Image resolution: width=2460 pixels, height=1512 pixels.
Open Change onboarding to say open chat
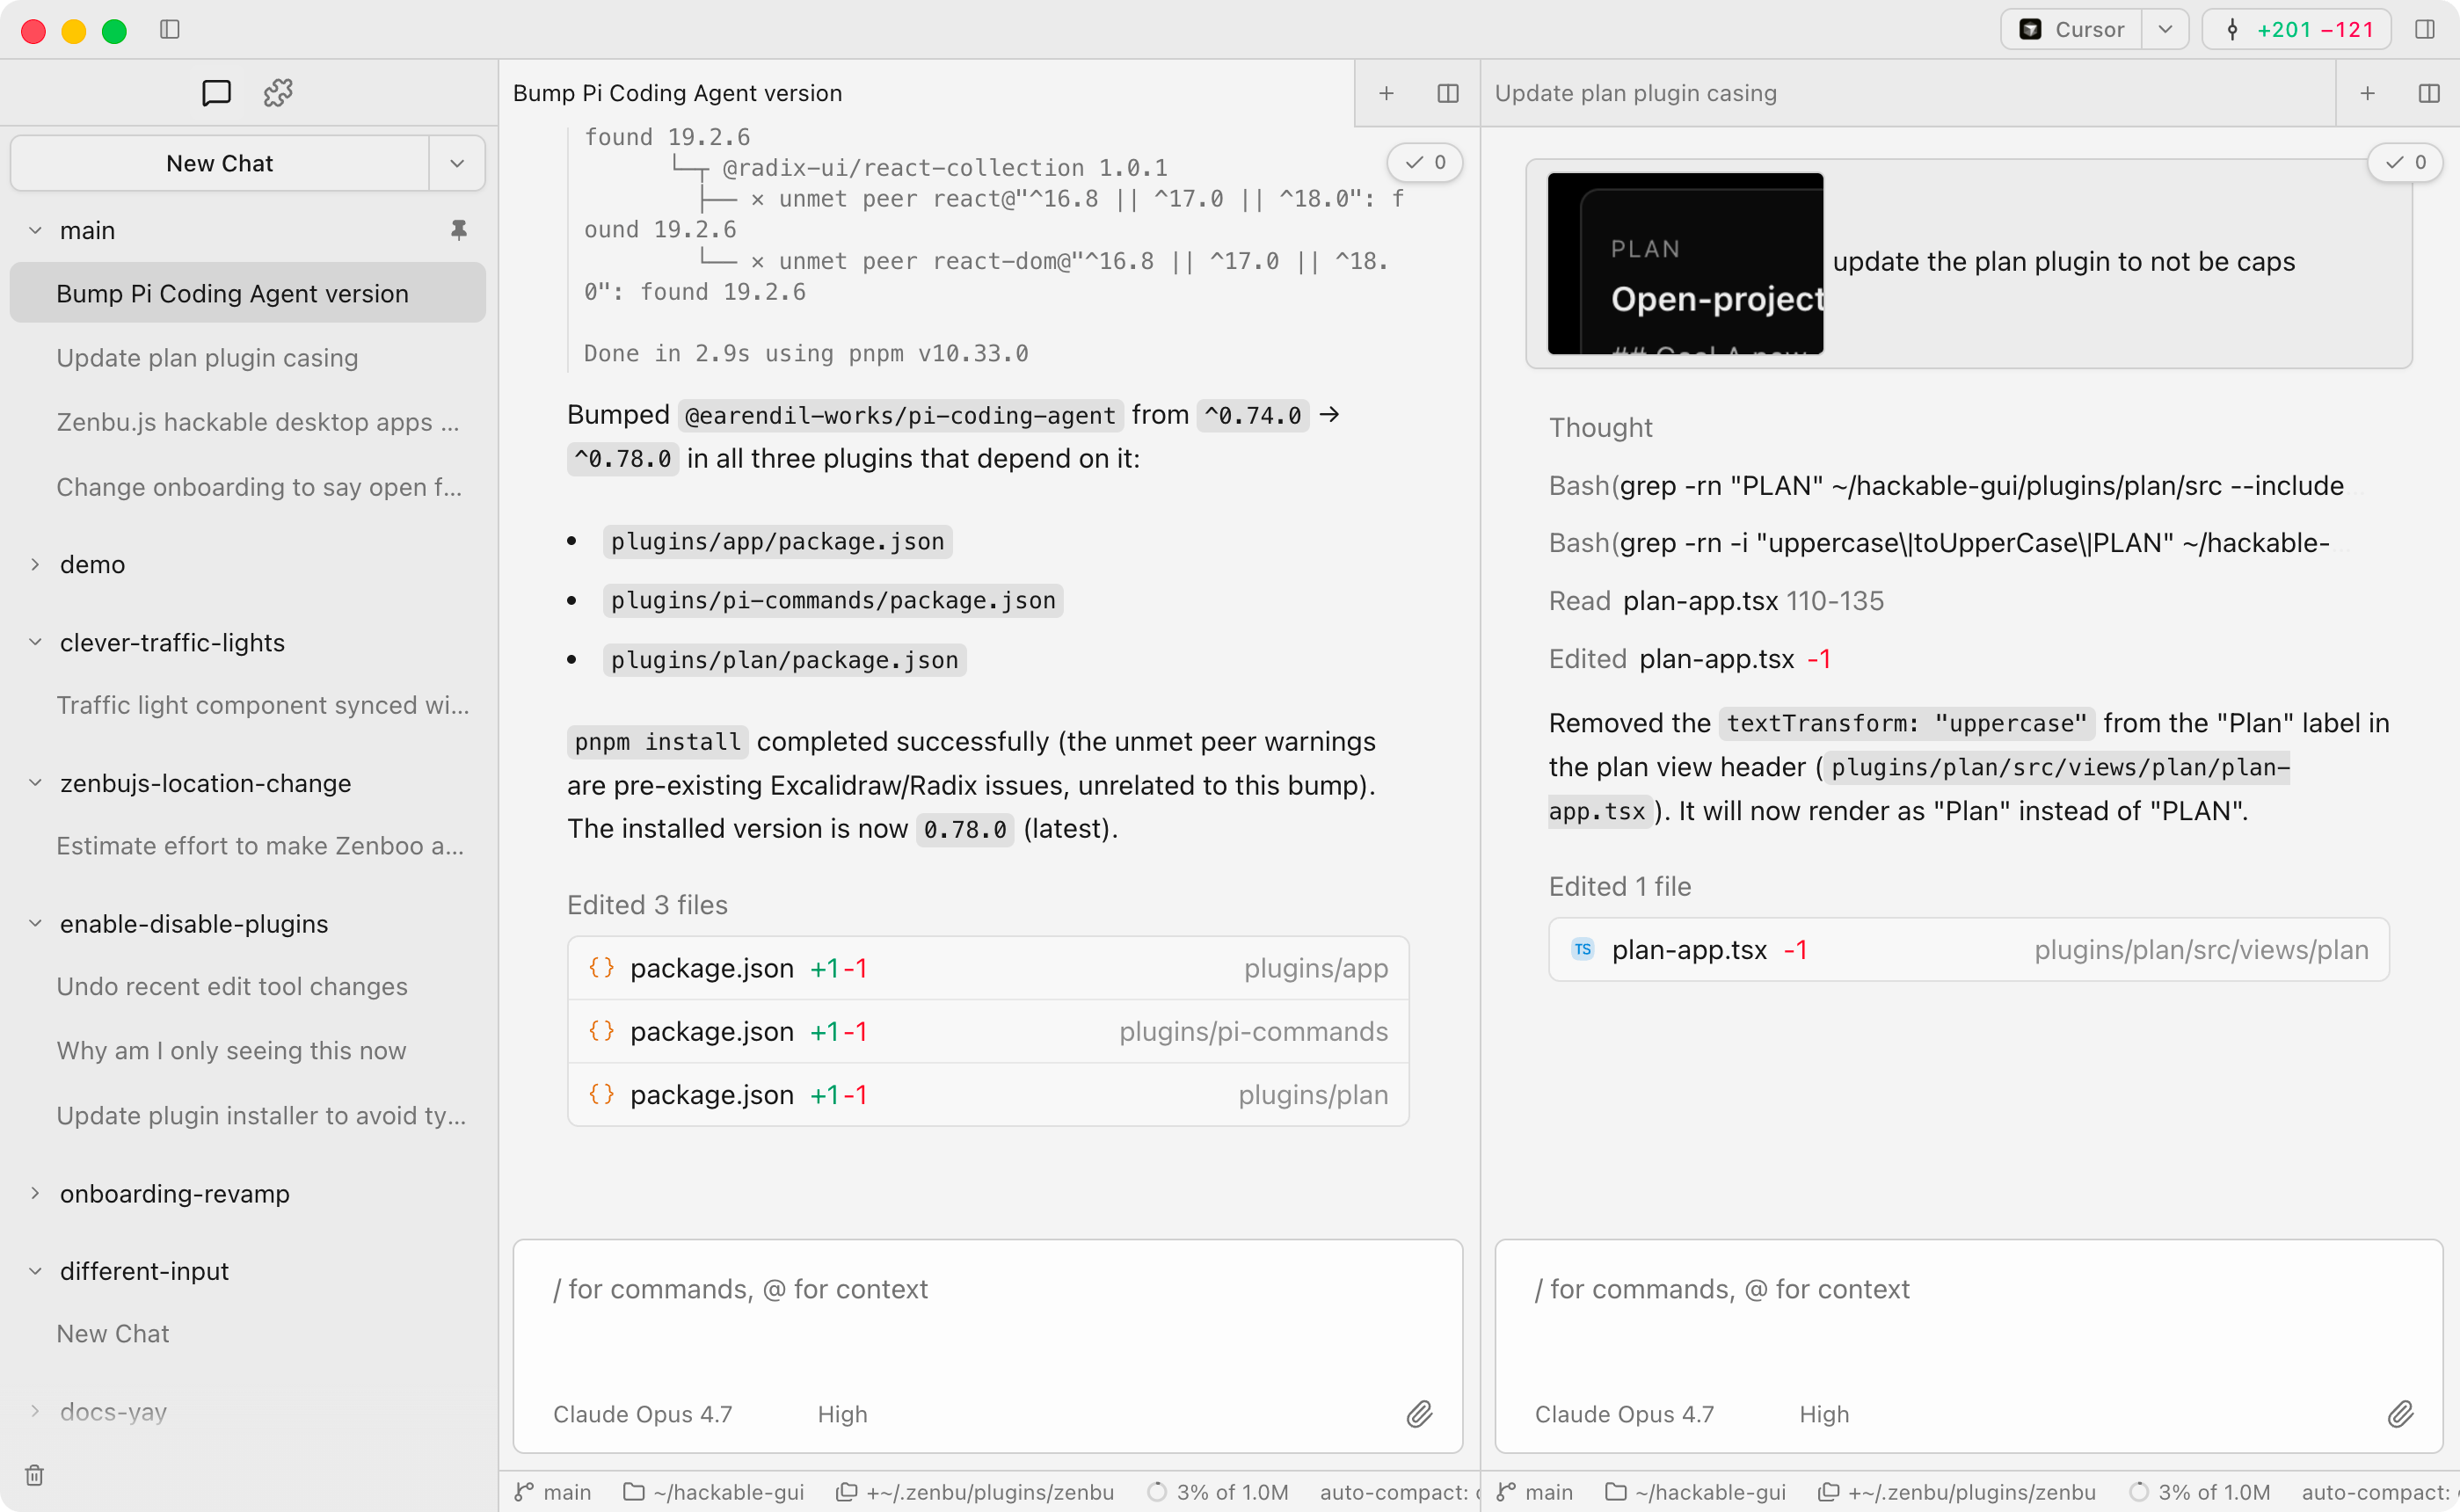click(x=248, y=487)
